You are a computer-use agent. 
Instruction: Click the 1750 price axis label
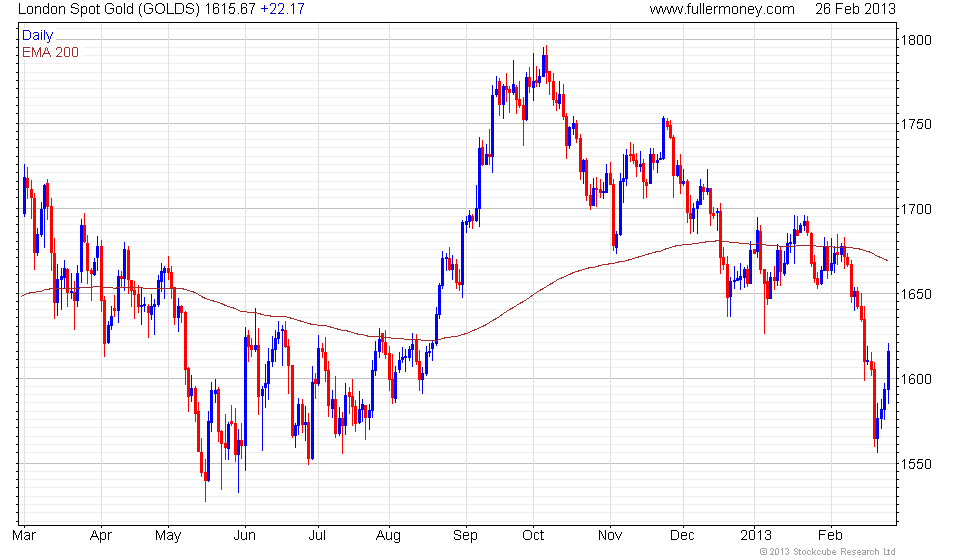click(x=916, y=124)
